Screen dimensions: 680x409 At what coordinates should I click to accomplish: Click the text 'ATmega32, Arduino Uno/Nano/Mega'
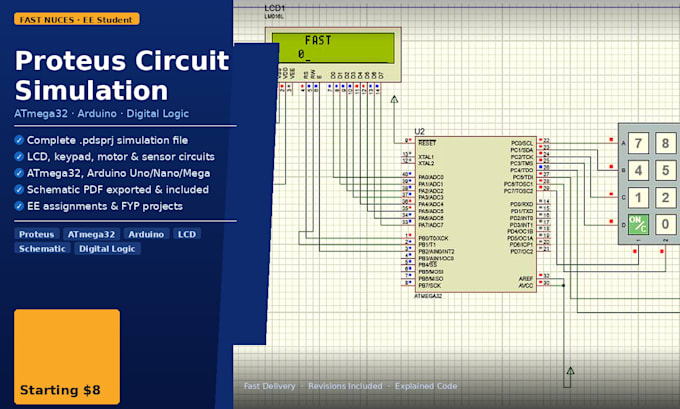coord(118,173)
